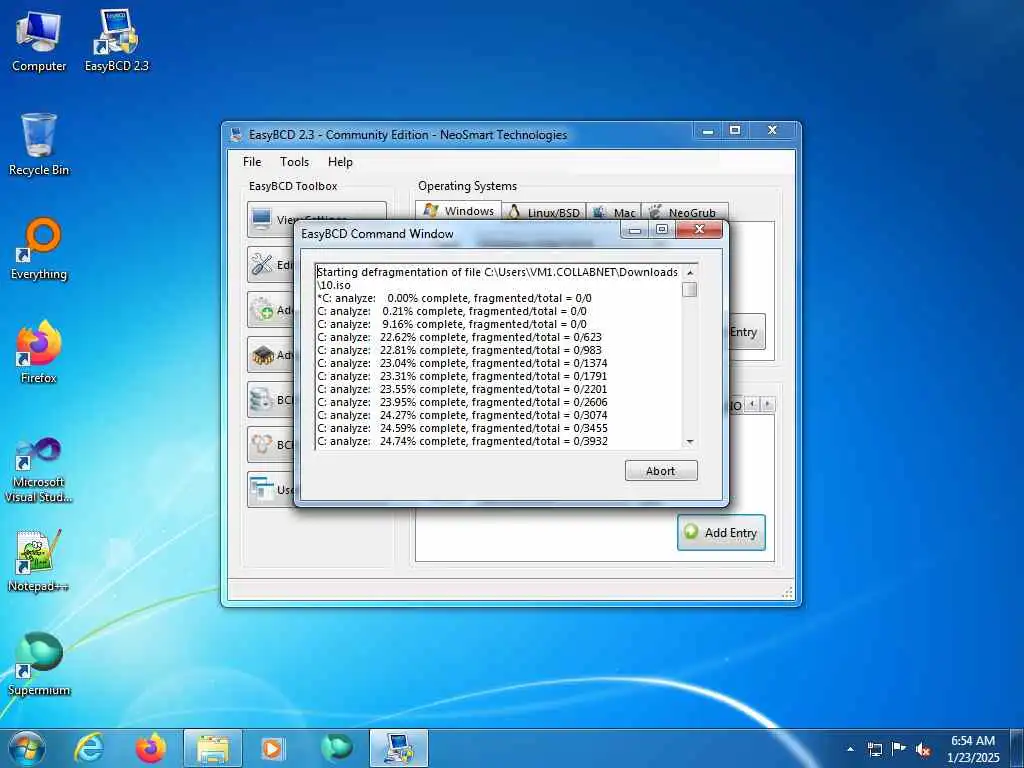Click the lower Add Entry button
This screenshot has width=1024, height=768.
click(721, 533)
